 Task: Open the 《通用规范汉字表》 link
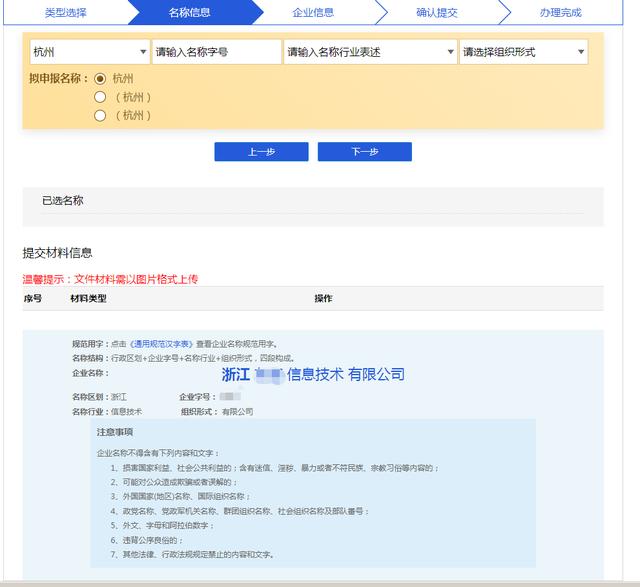pos(161,344)
